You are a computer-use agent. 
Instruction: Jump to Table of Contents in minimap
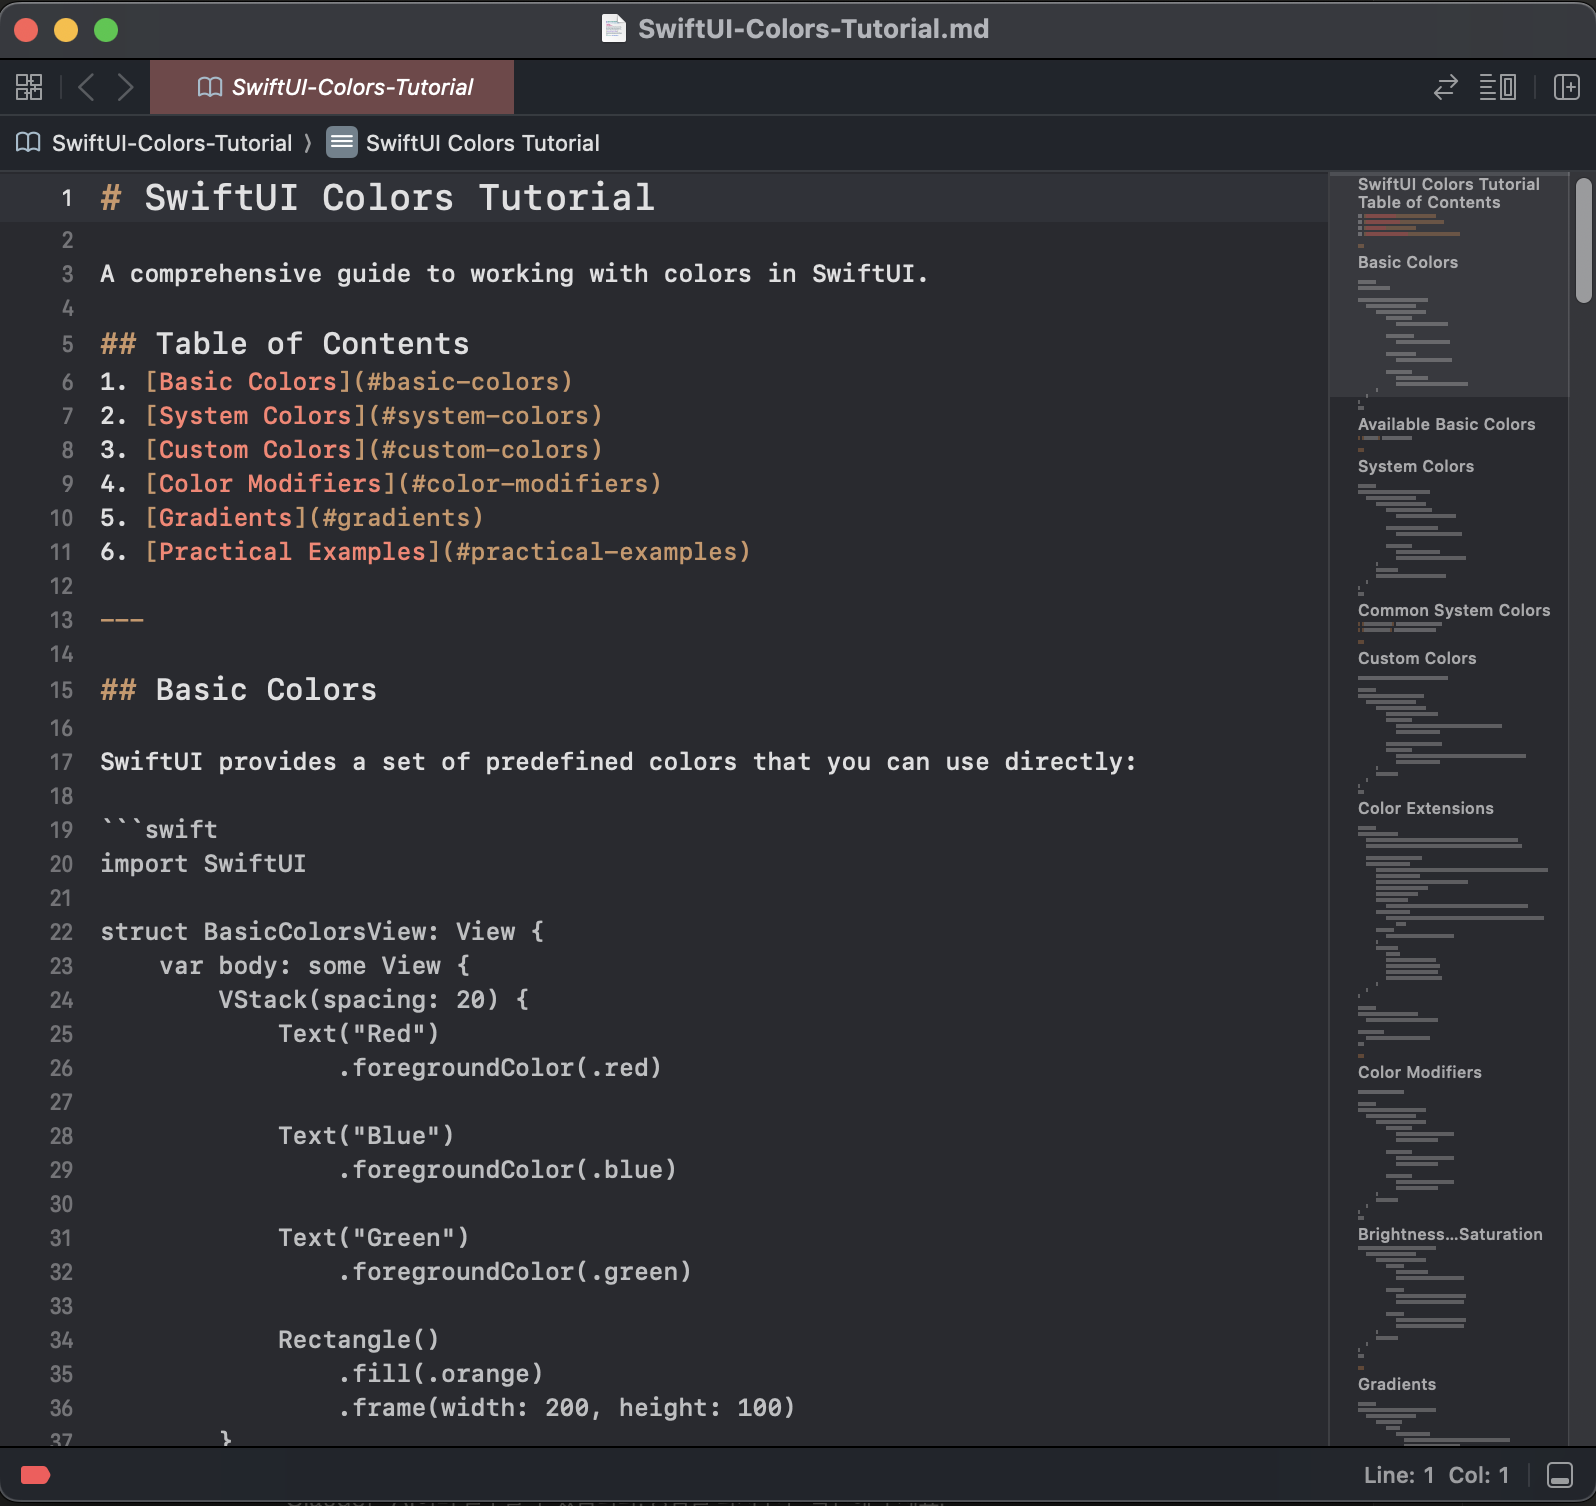[x=1429, y=202]
